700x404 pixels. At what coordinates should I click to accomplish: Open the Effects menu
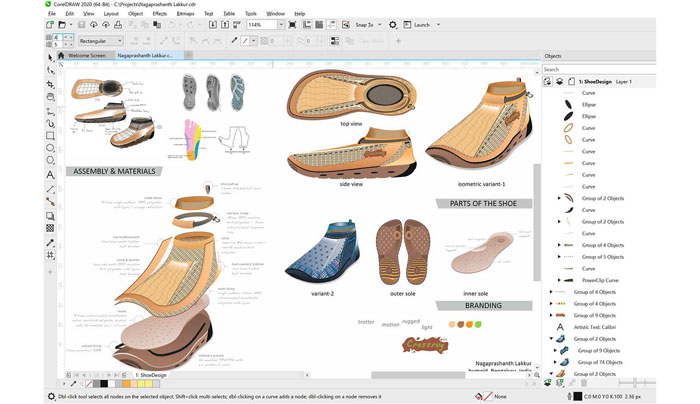(158, 13)
